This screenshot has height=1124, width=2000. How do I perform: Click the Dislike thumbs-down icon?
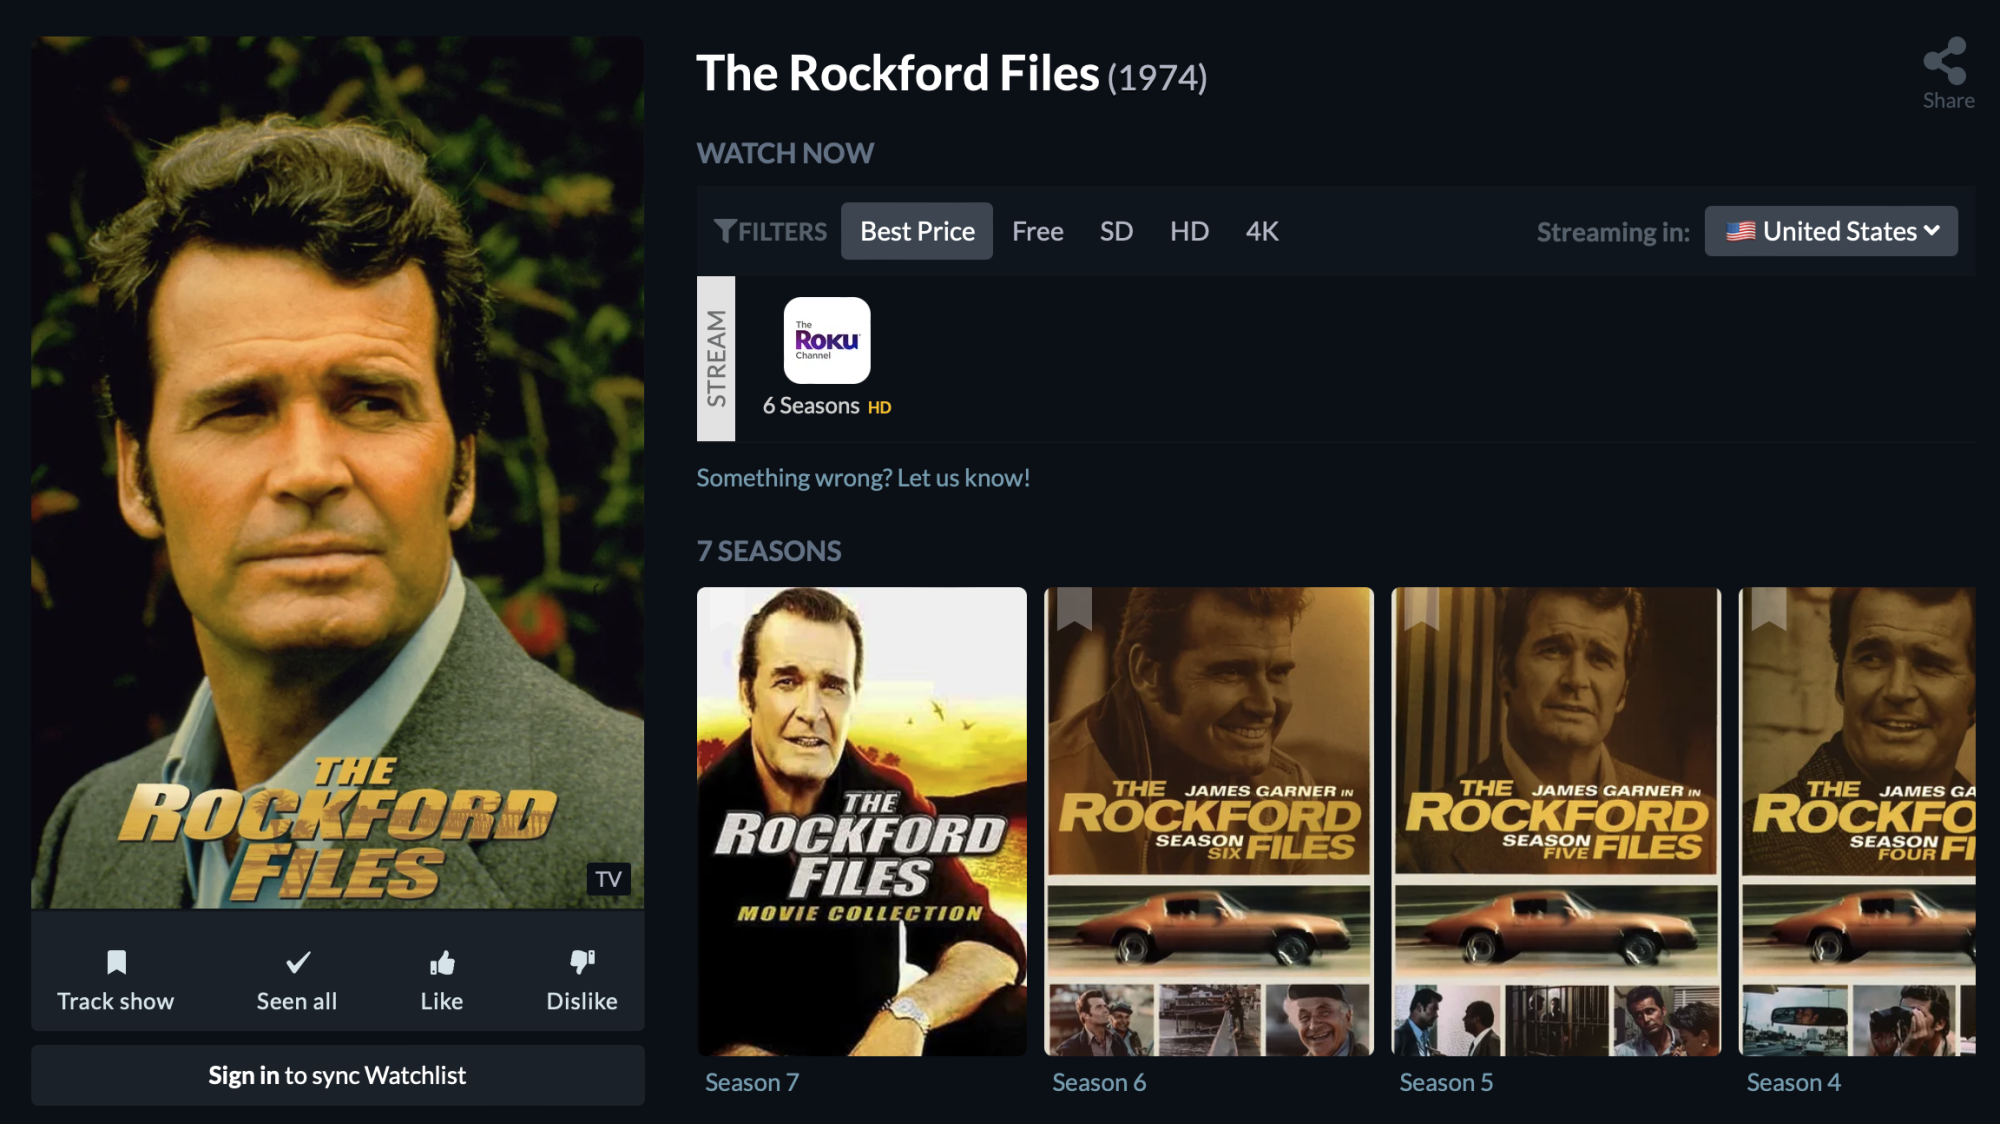[582, 962]
